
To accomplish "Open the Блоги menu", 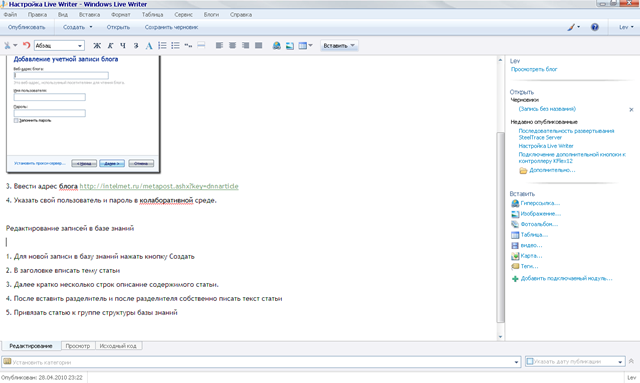I will pyautogui.click(x=211, y=15).
